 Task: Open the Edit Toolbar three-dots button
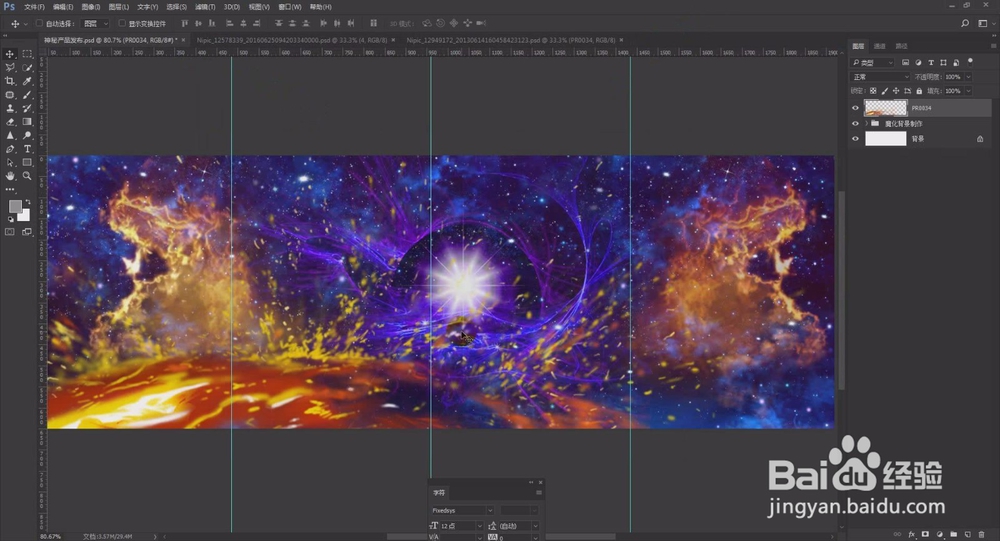tap(10, 189)
